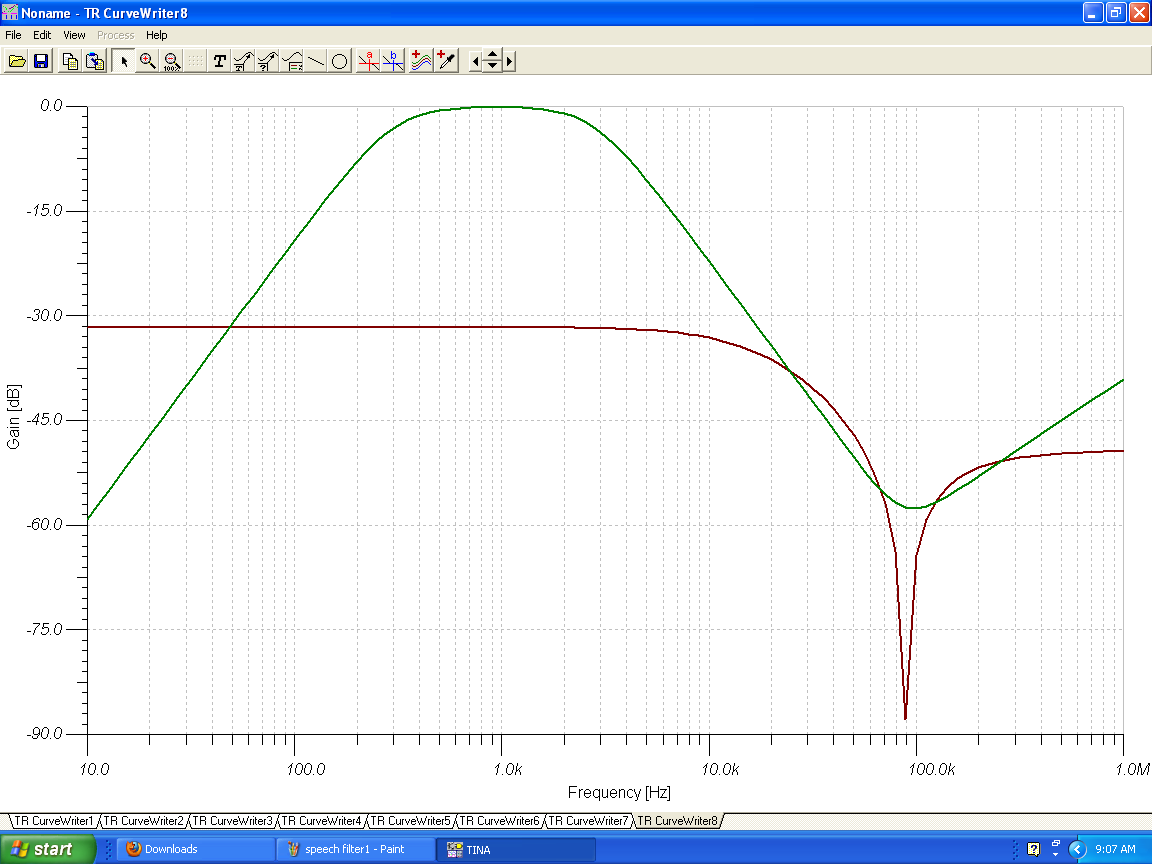Switch to TR CurveWriter7 tab
Image resolution: width=1152 pixels, height=864 pixels.
pyautogui.click(x=588, y=821)
